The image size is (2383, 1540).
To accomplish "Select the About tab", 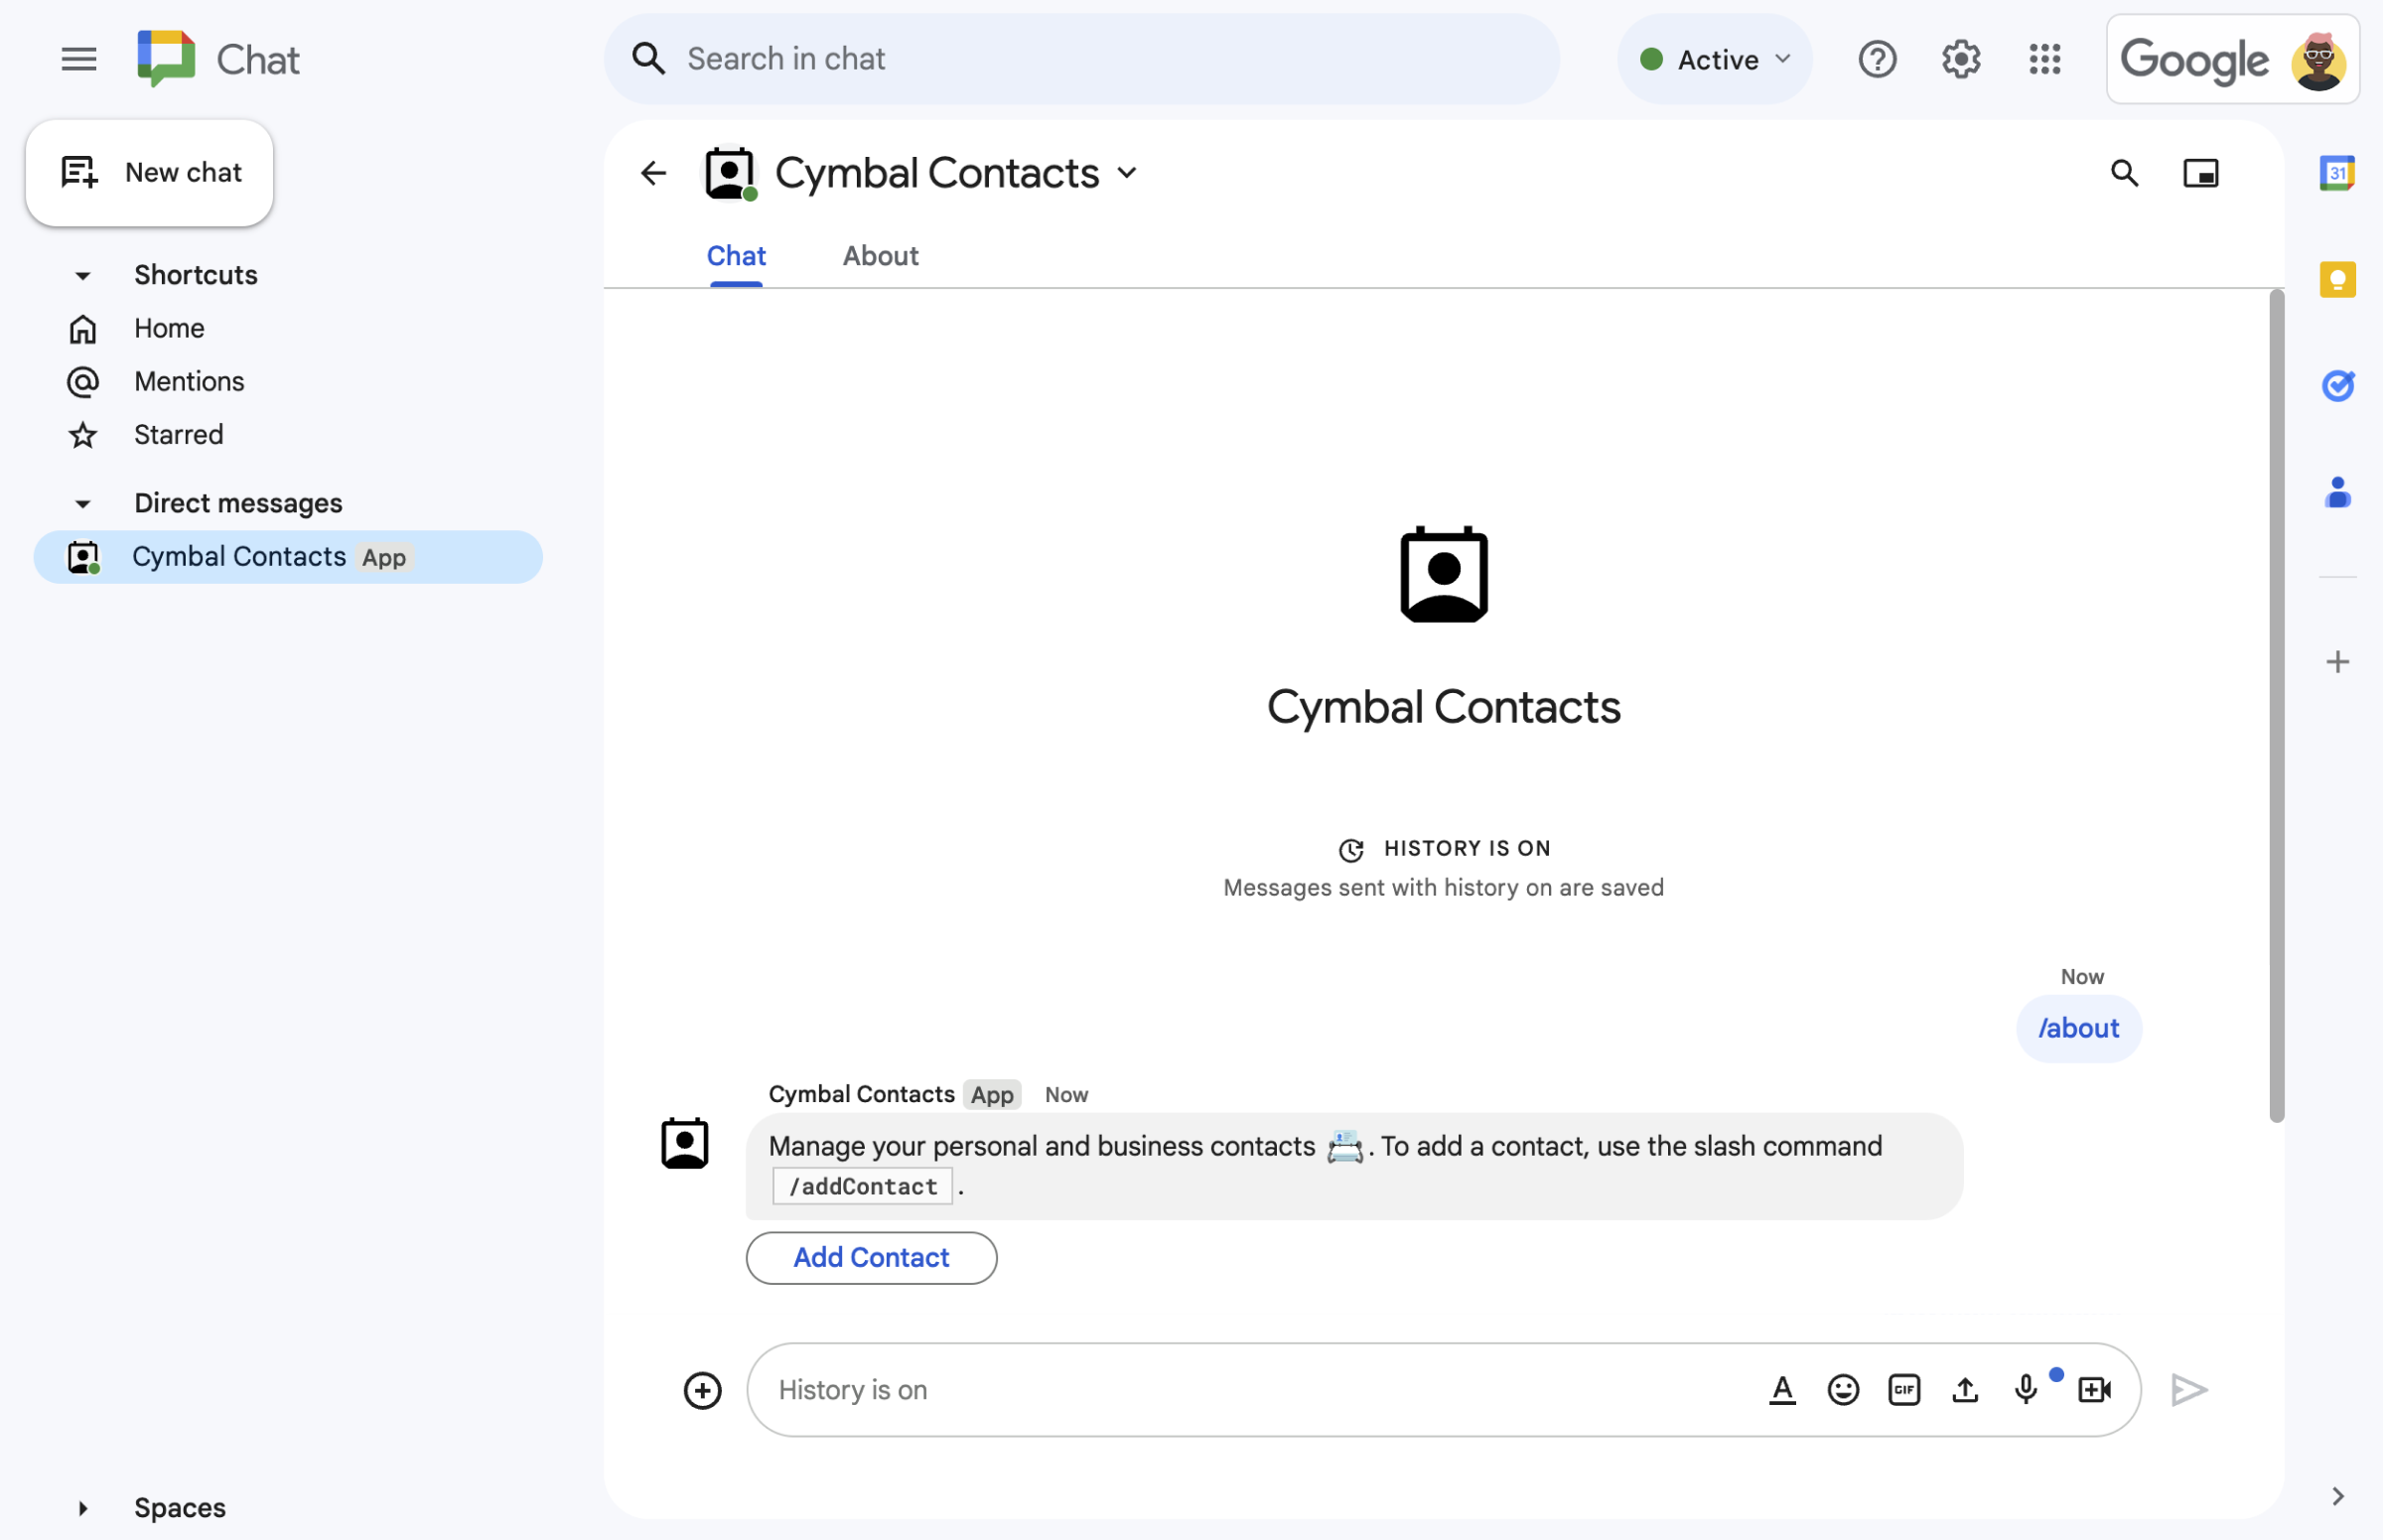I will [x=881, y=253].
